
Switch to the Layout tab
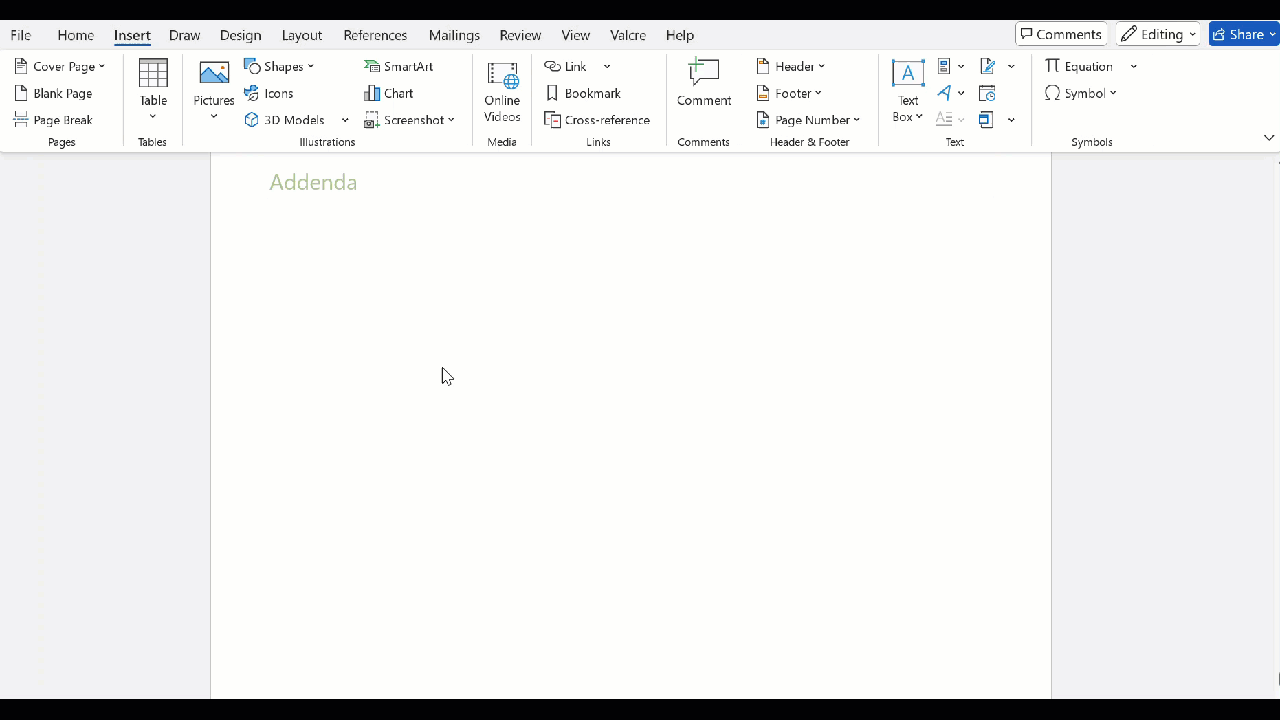(x=302, y=35)
